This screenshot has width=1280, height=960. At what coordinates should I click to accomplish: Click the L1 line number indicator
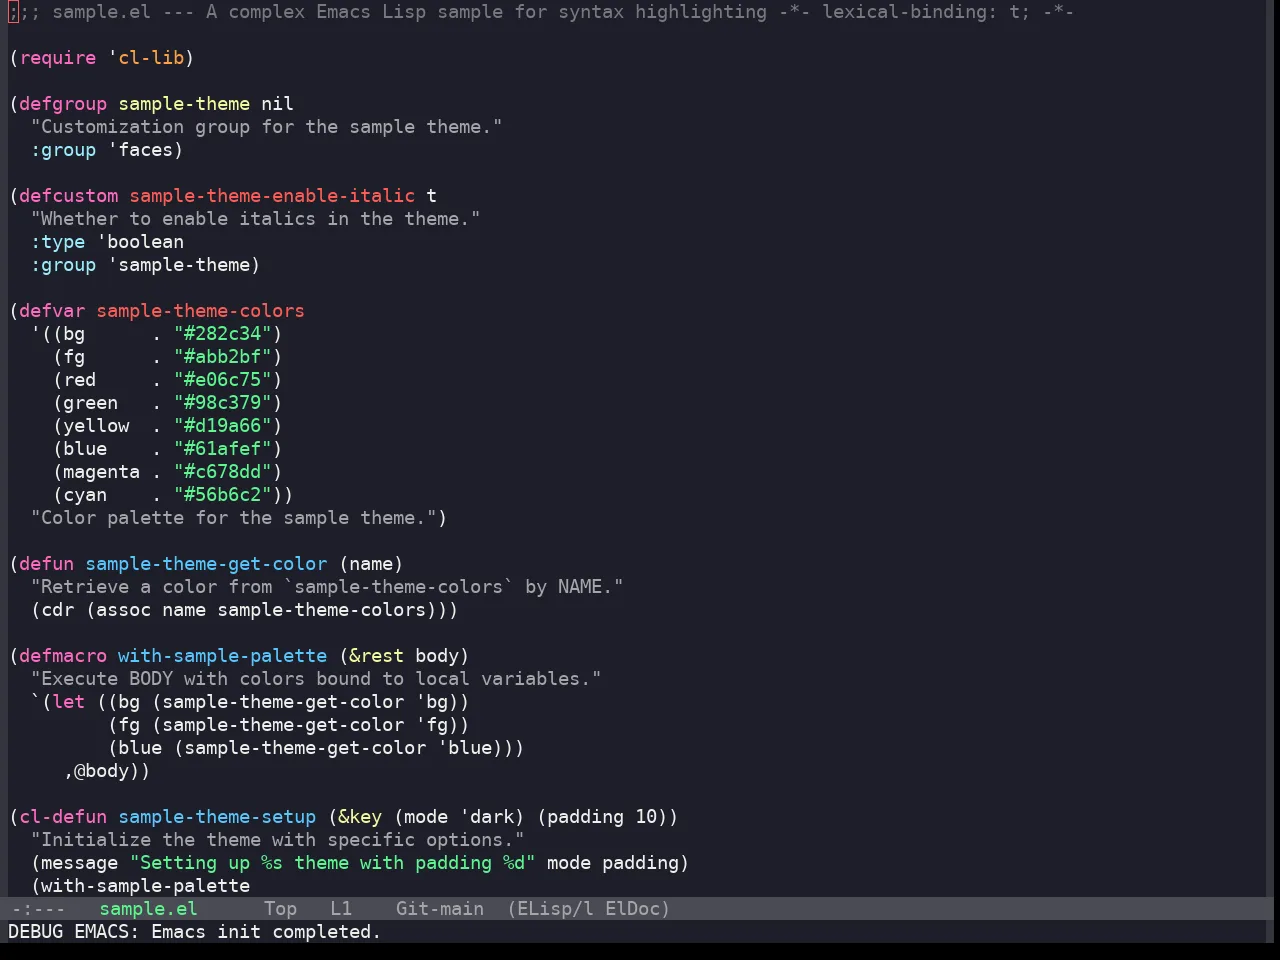click(x=341, y=908)
